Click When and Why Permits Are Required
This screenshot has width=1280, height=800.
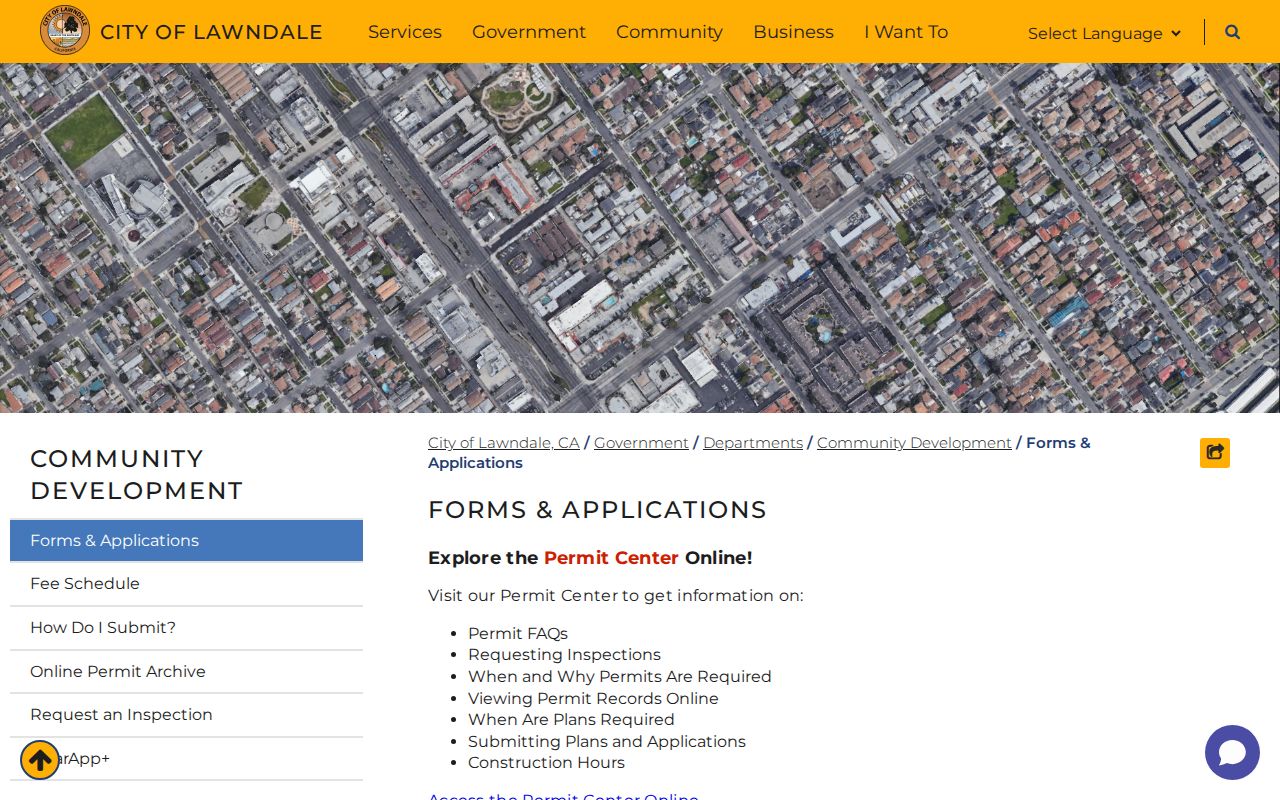[x=620, y=677]
